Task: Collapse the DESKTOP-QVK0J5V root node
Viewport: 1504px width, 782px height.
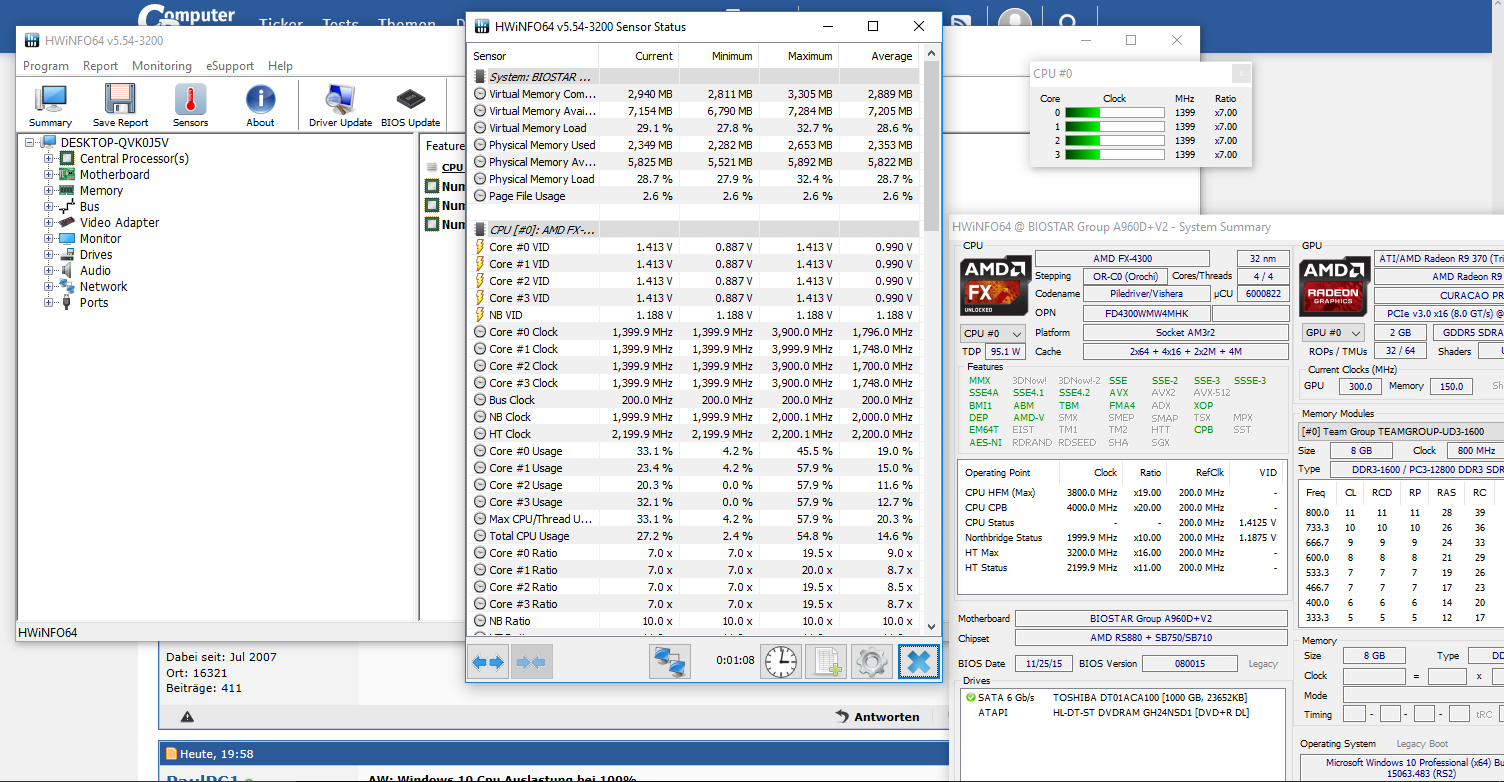Action: pyautogui.click(x=30, y=142)
